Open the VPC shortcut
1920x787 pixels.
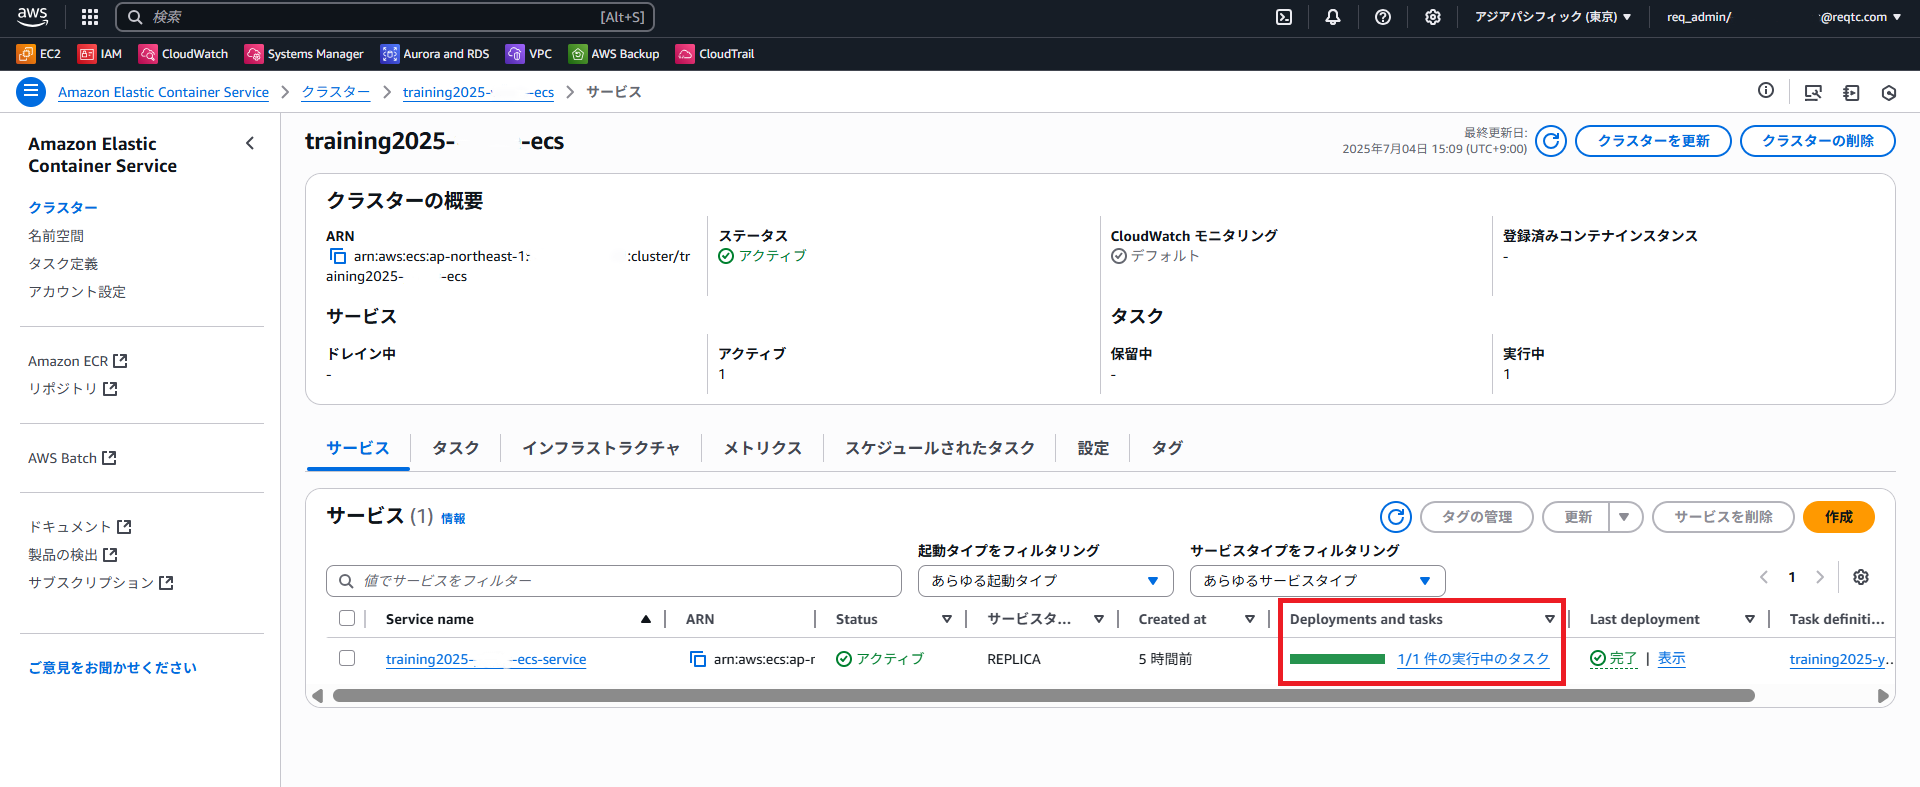coord(529,54)
